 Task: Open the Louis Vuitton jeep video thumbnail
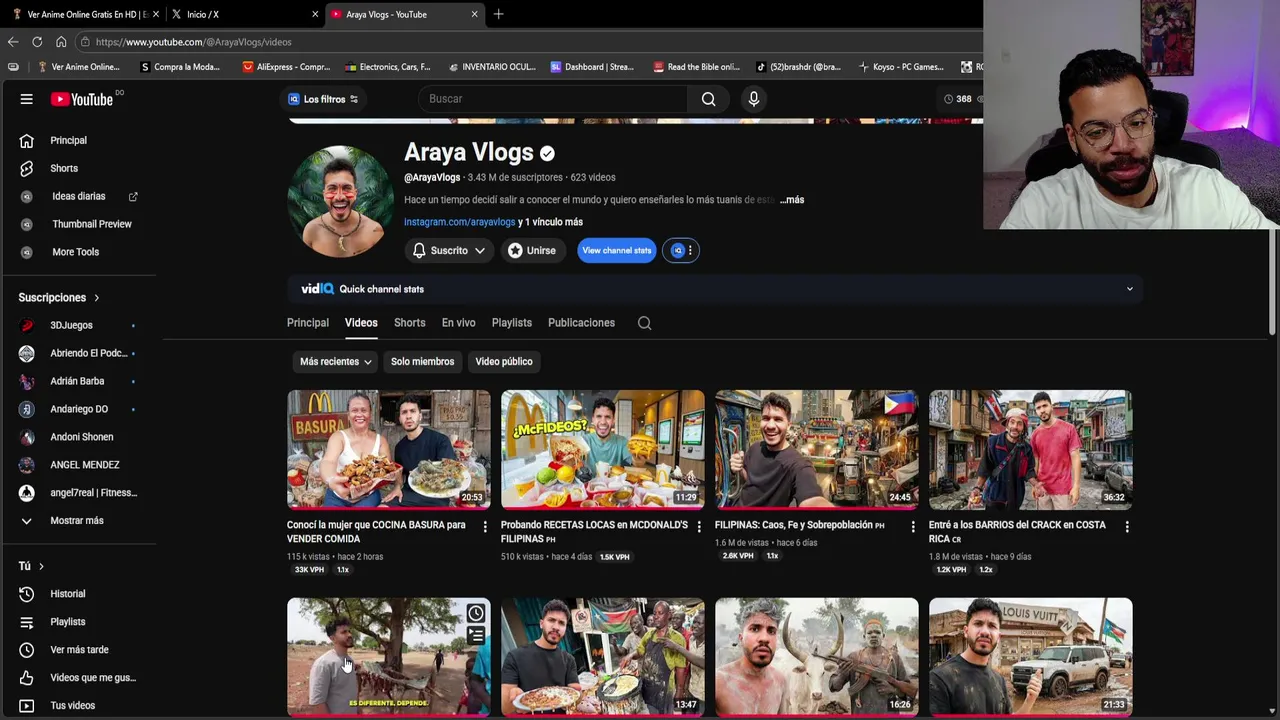[1031, 657]
